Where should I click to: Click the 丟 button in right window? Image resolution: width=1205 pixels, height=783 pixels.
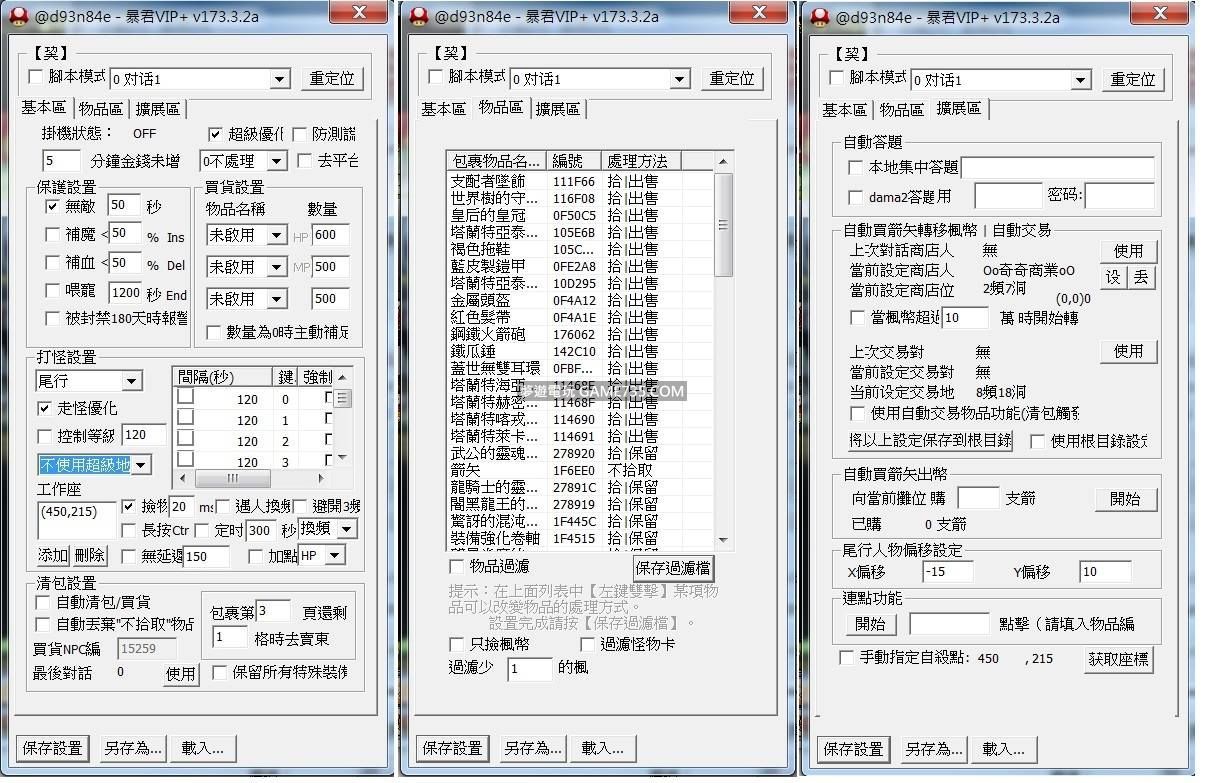pyautogui.click(x=1141, y=278)
